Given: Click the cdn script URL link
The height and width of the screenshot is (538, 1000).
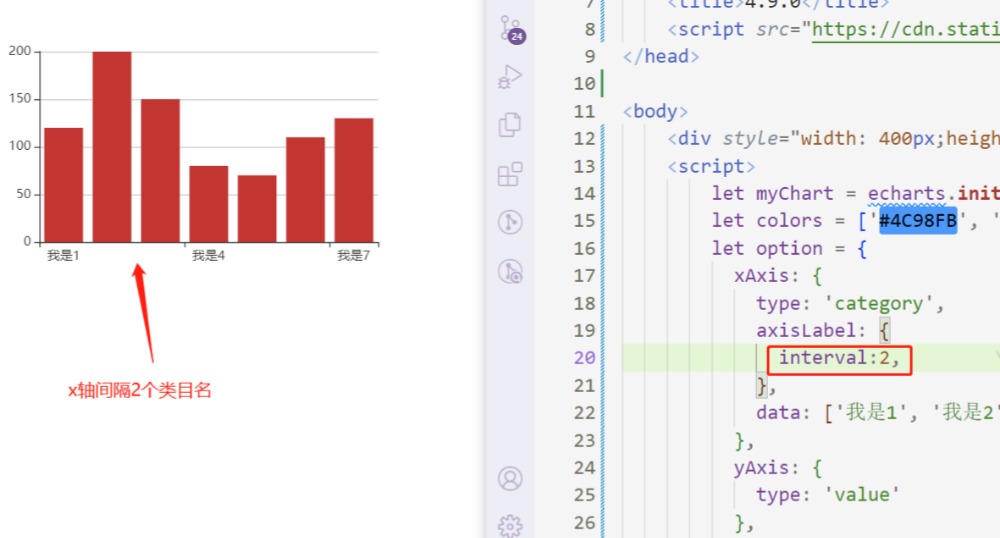Looking at the screenshot, I should (x=906, y=29).
